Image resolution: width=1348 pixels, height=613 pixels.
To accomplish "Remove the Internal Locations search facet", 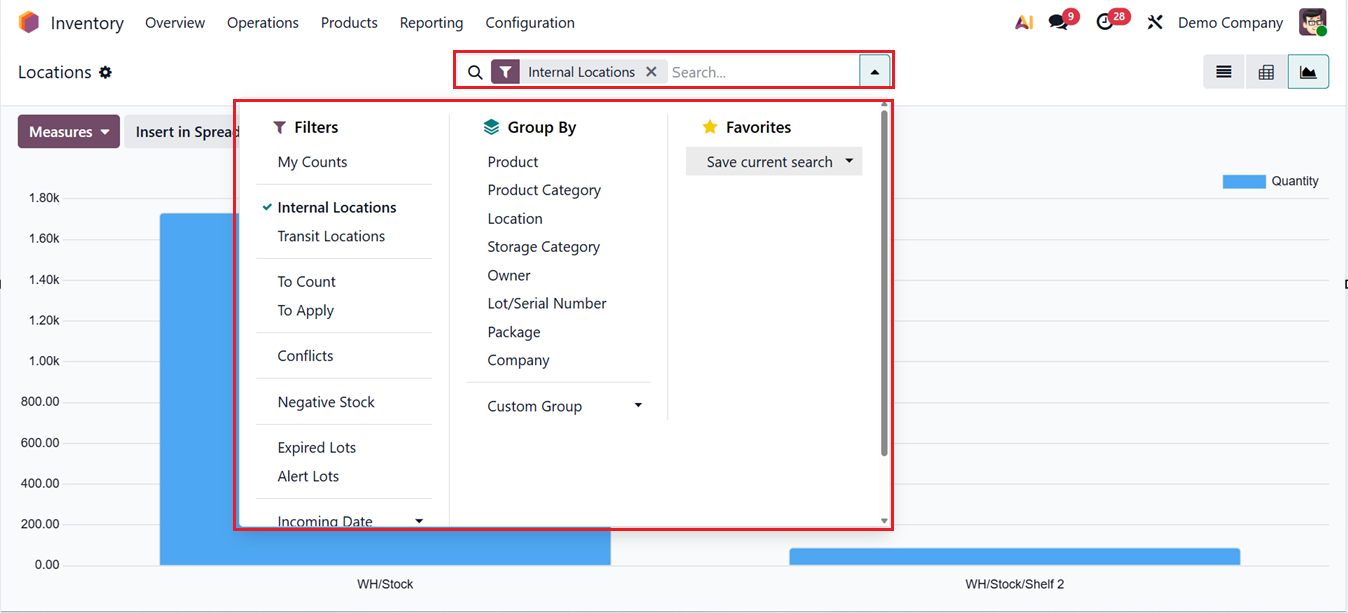I will pyautogui.click(x=651, y=71).
